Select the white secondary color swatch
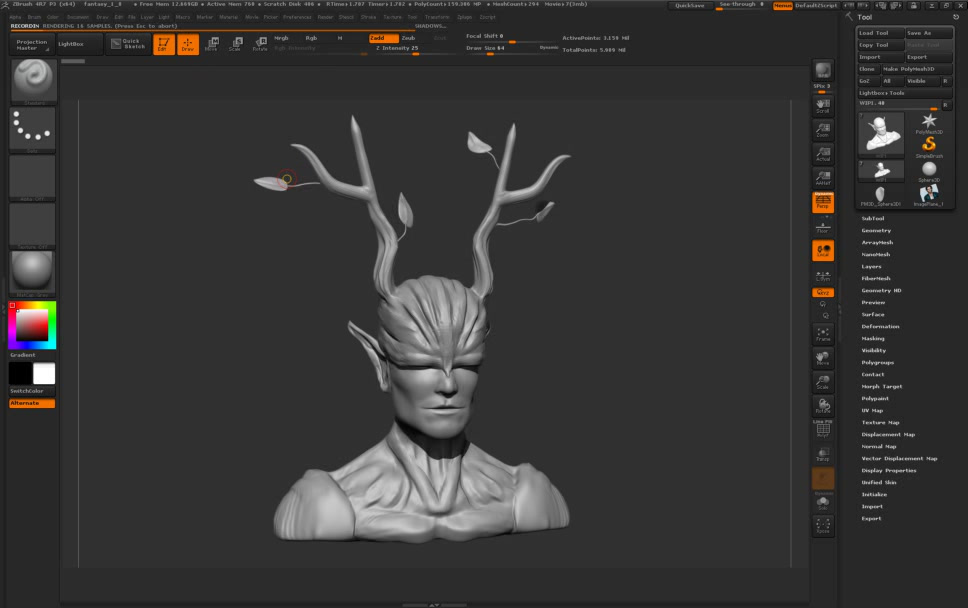The width and height of the screenshot is (968, 608). (44, 374)
